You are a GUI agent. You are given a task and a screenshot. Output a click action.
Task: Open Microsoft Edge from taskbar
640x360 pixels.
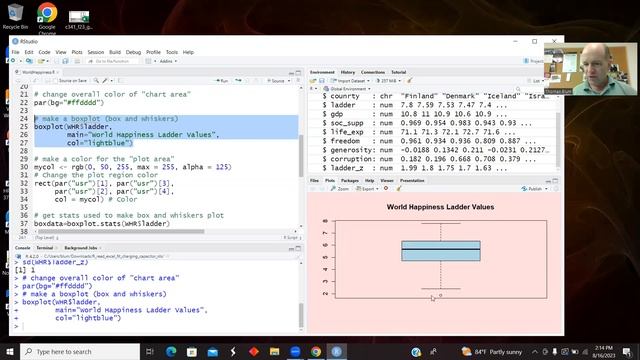click(x=171, y=351)
